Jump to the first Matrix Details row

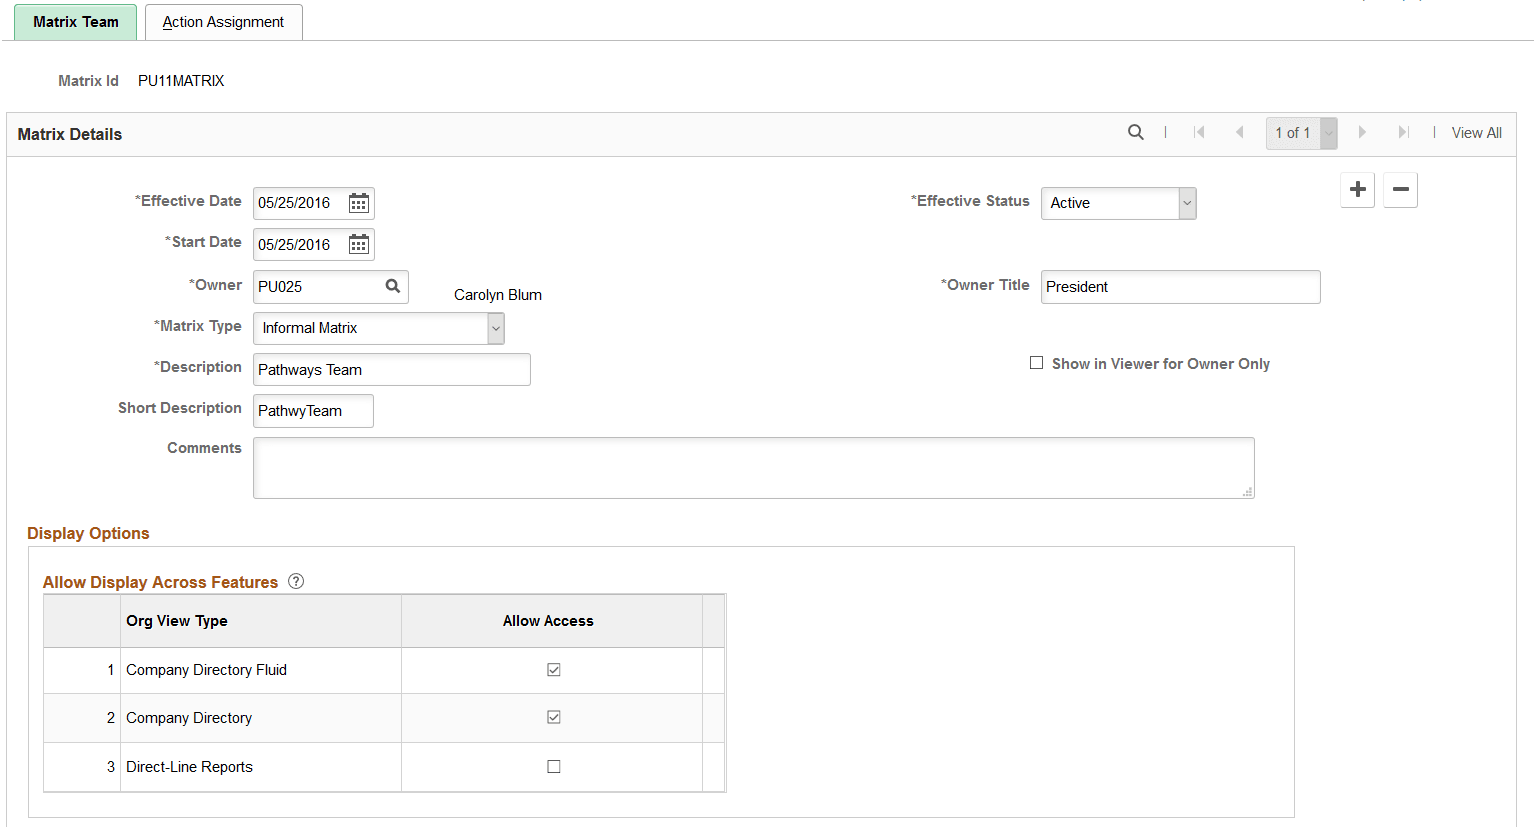pyautogui.click(x=1200, y=131)
